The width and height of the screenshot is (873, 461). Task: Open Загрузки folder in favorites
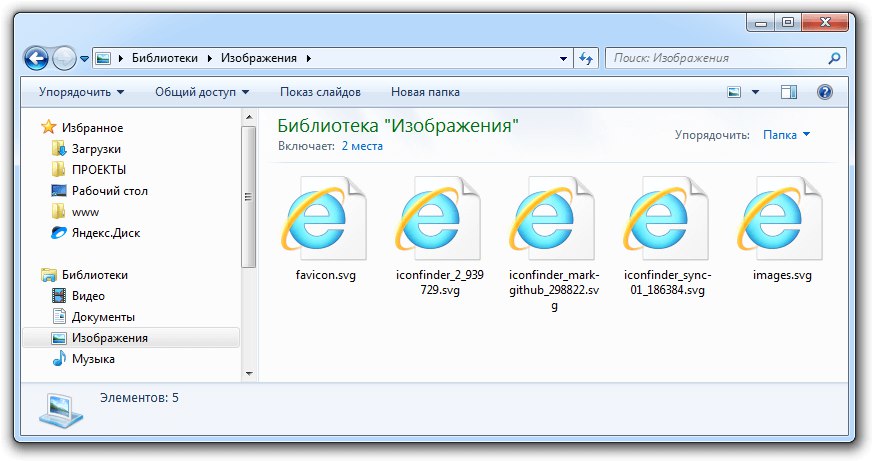(96, 149)
